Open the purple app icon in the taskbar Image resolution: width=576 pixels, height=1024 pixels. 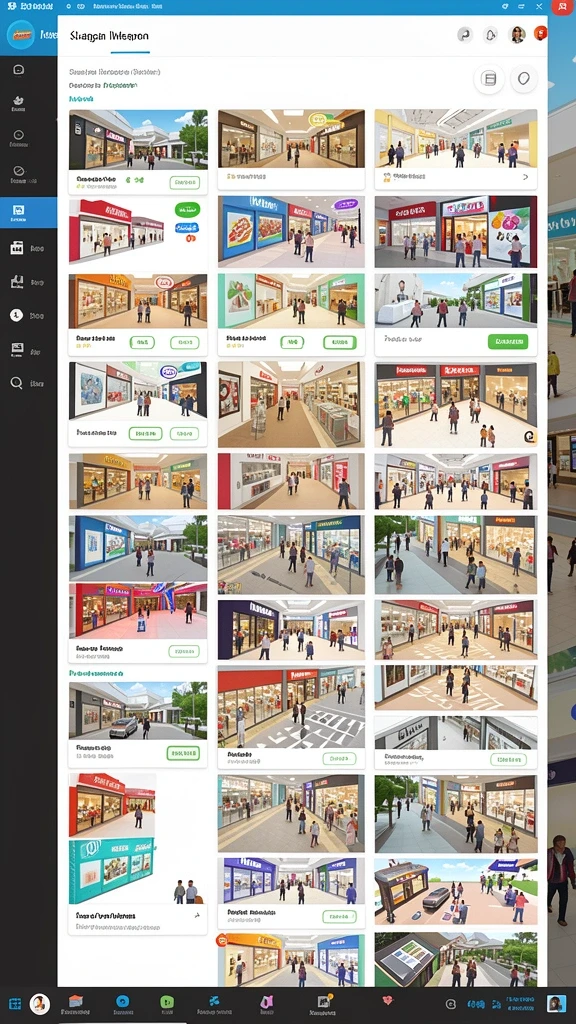point(266,1002)
